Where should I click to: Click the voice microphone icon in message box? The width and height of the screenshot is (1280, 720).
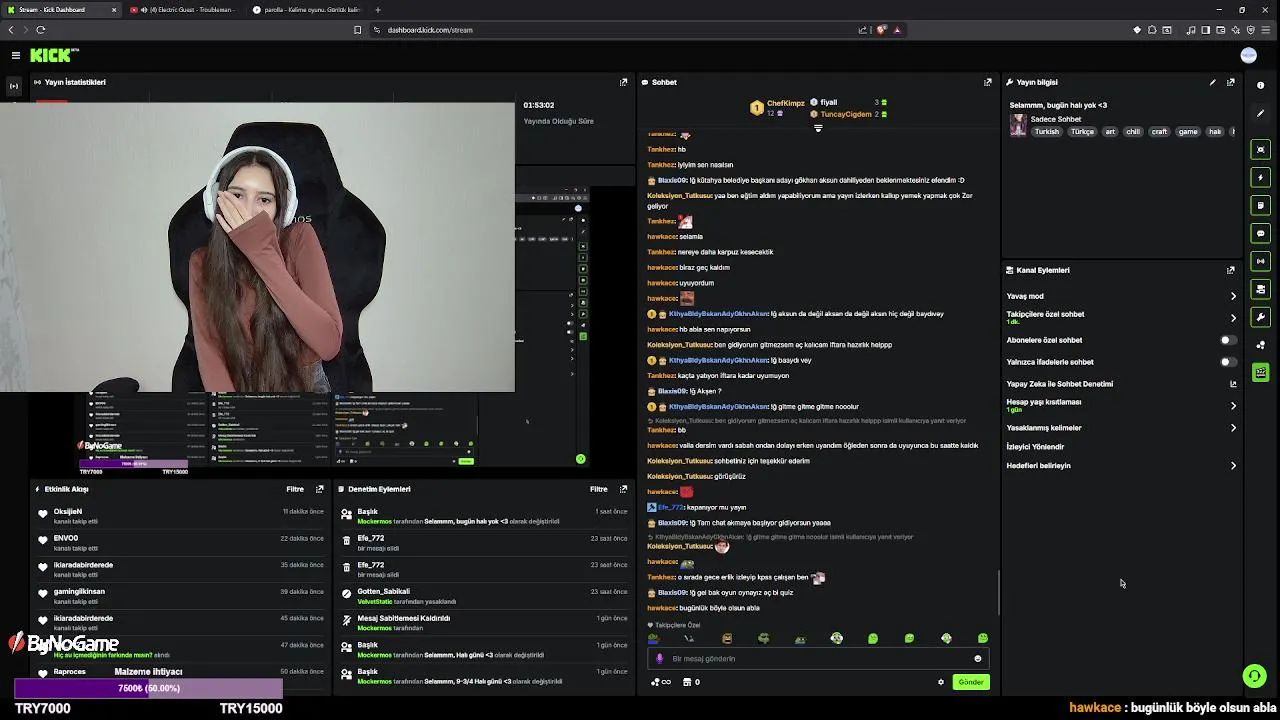pos(659,659)
